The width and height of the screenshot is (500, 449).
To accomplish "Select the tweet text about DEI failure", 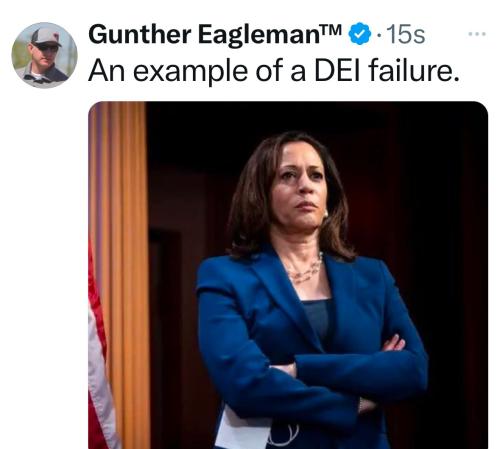I will (x=274, y=71).
